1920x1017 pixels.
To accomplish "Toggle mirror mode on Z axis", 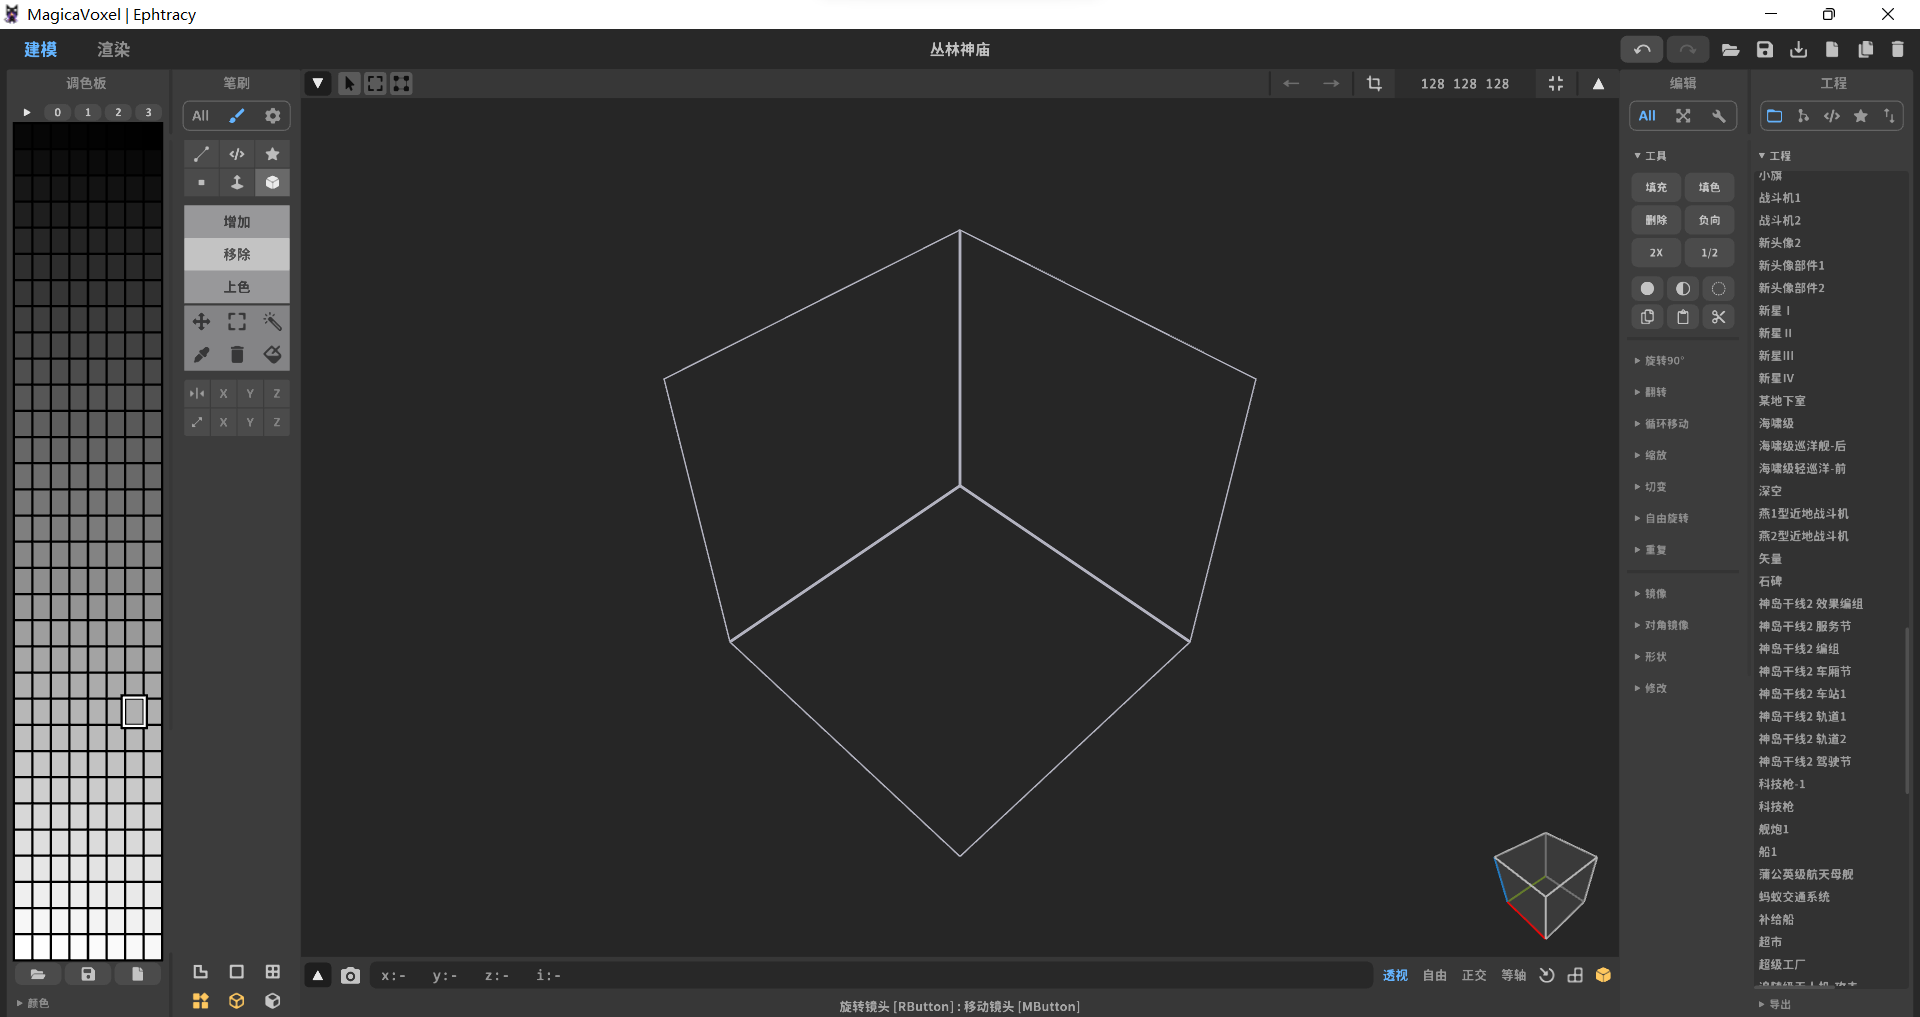I will (x=277, y=394).
